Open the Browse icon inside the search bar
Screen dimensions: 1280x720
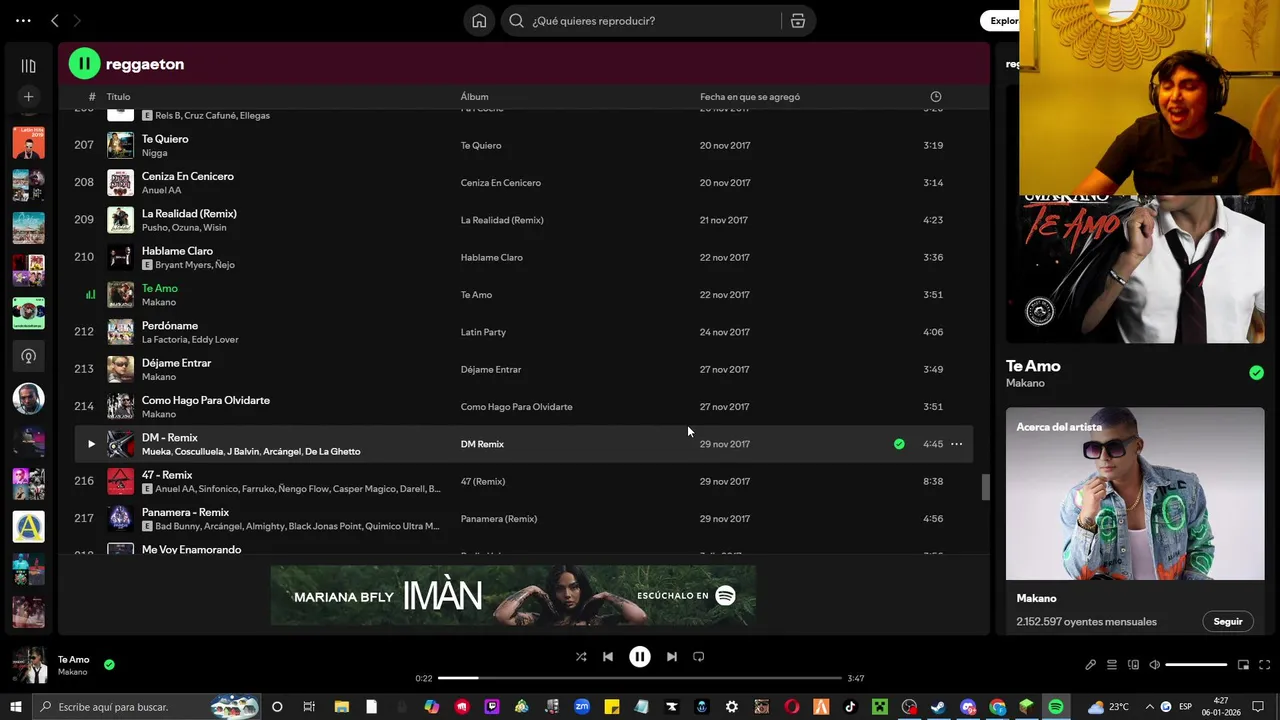coord(798,21)
